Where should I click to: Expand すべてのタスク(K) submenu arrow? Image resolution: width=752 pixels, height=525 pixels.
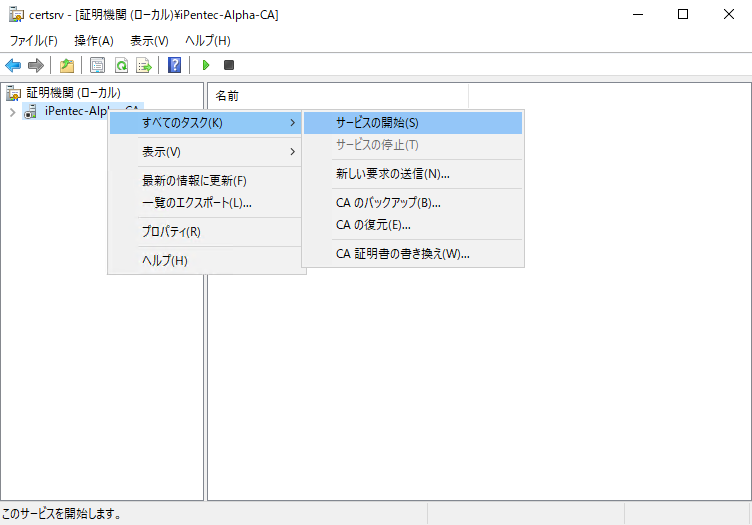click(293, 123)
